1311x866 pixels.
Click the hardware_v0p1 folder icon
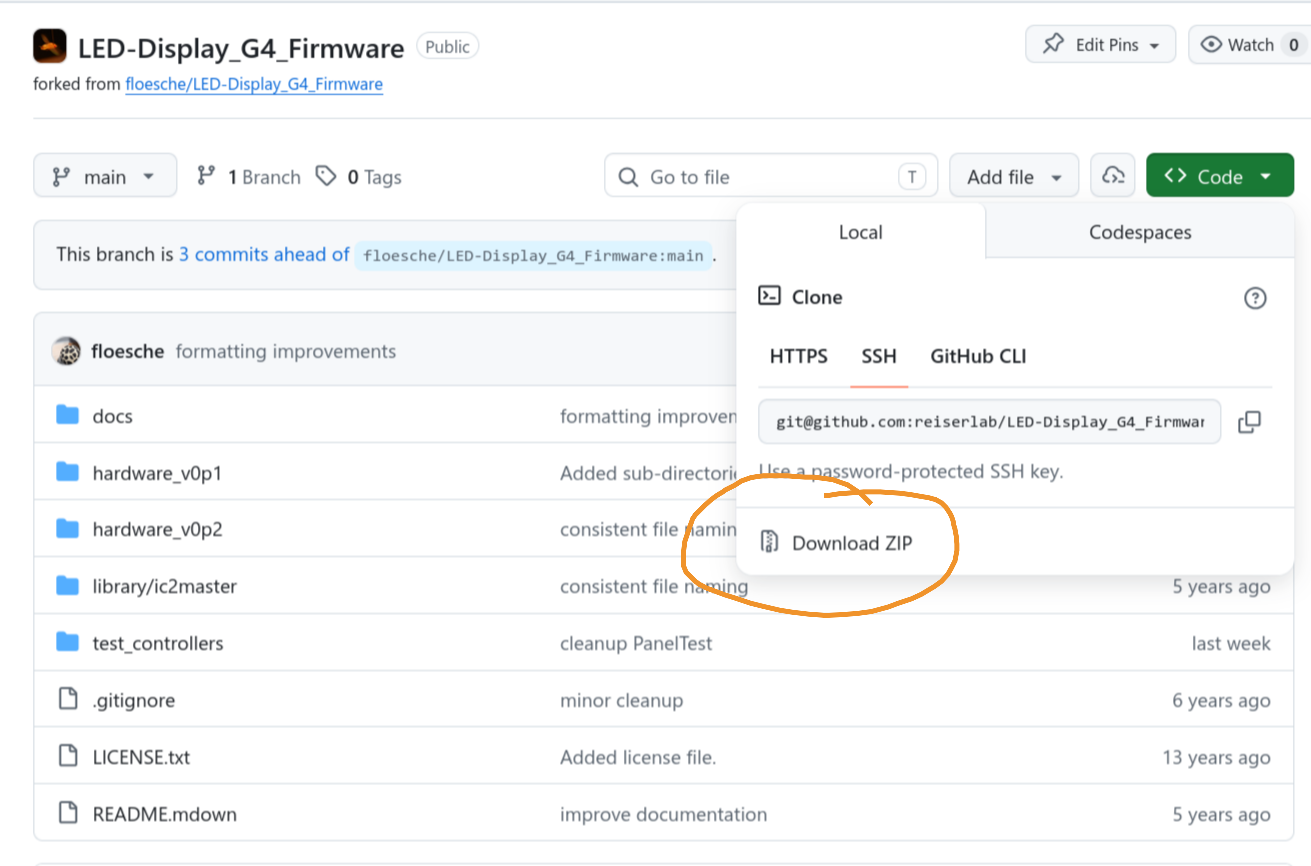click(67, 472)
